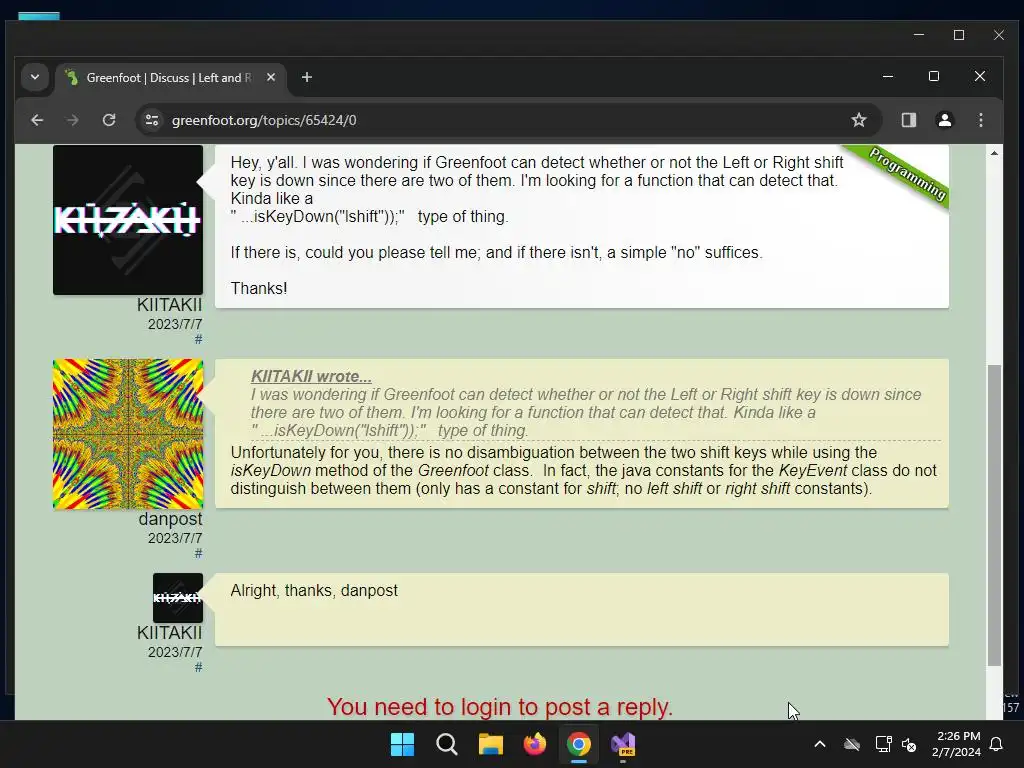This screenshot has height=768, width=1024.
Task: Close the outer background window
Action: click(x=999, y=35)
